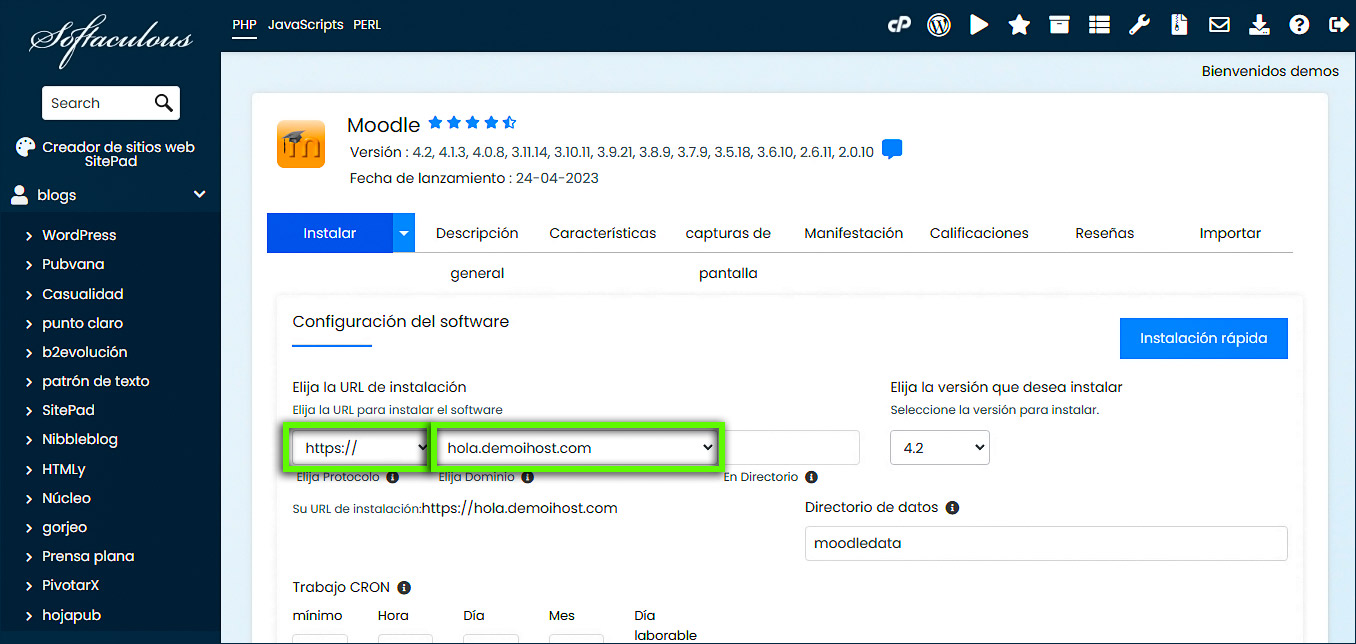Viewport: 1356px width, 644px height.
Task: Open the demos play icon in toolbar
Action: [978, 24]
